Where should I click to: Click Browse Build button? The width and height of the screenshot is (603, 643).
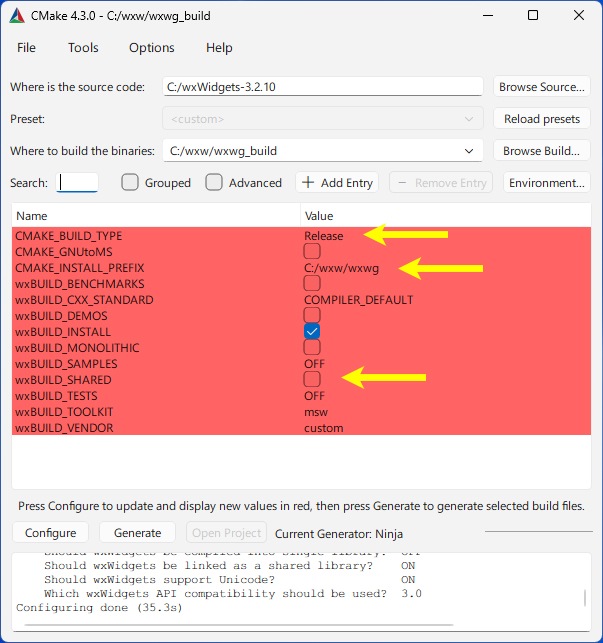[x=541, y=151]
